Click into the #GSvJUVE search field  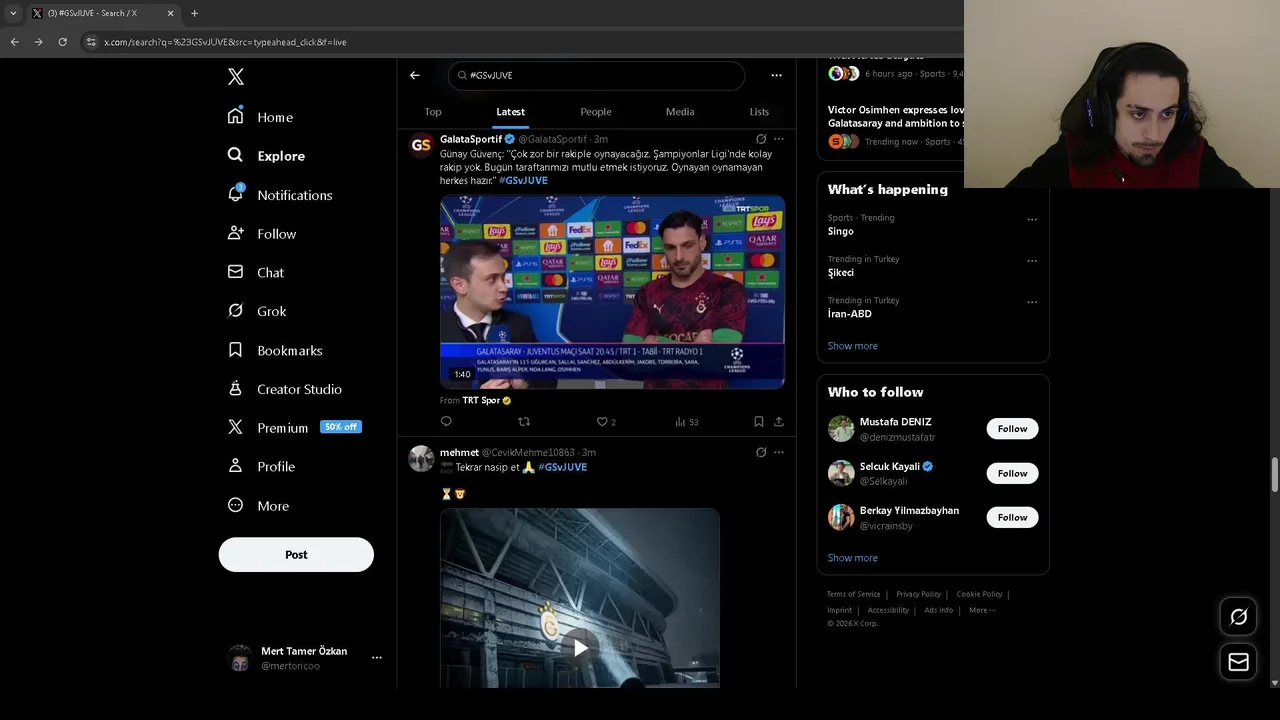(596, 75)
